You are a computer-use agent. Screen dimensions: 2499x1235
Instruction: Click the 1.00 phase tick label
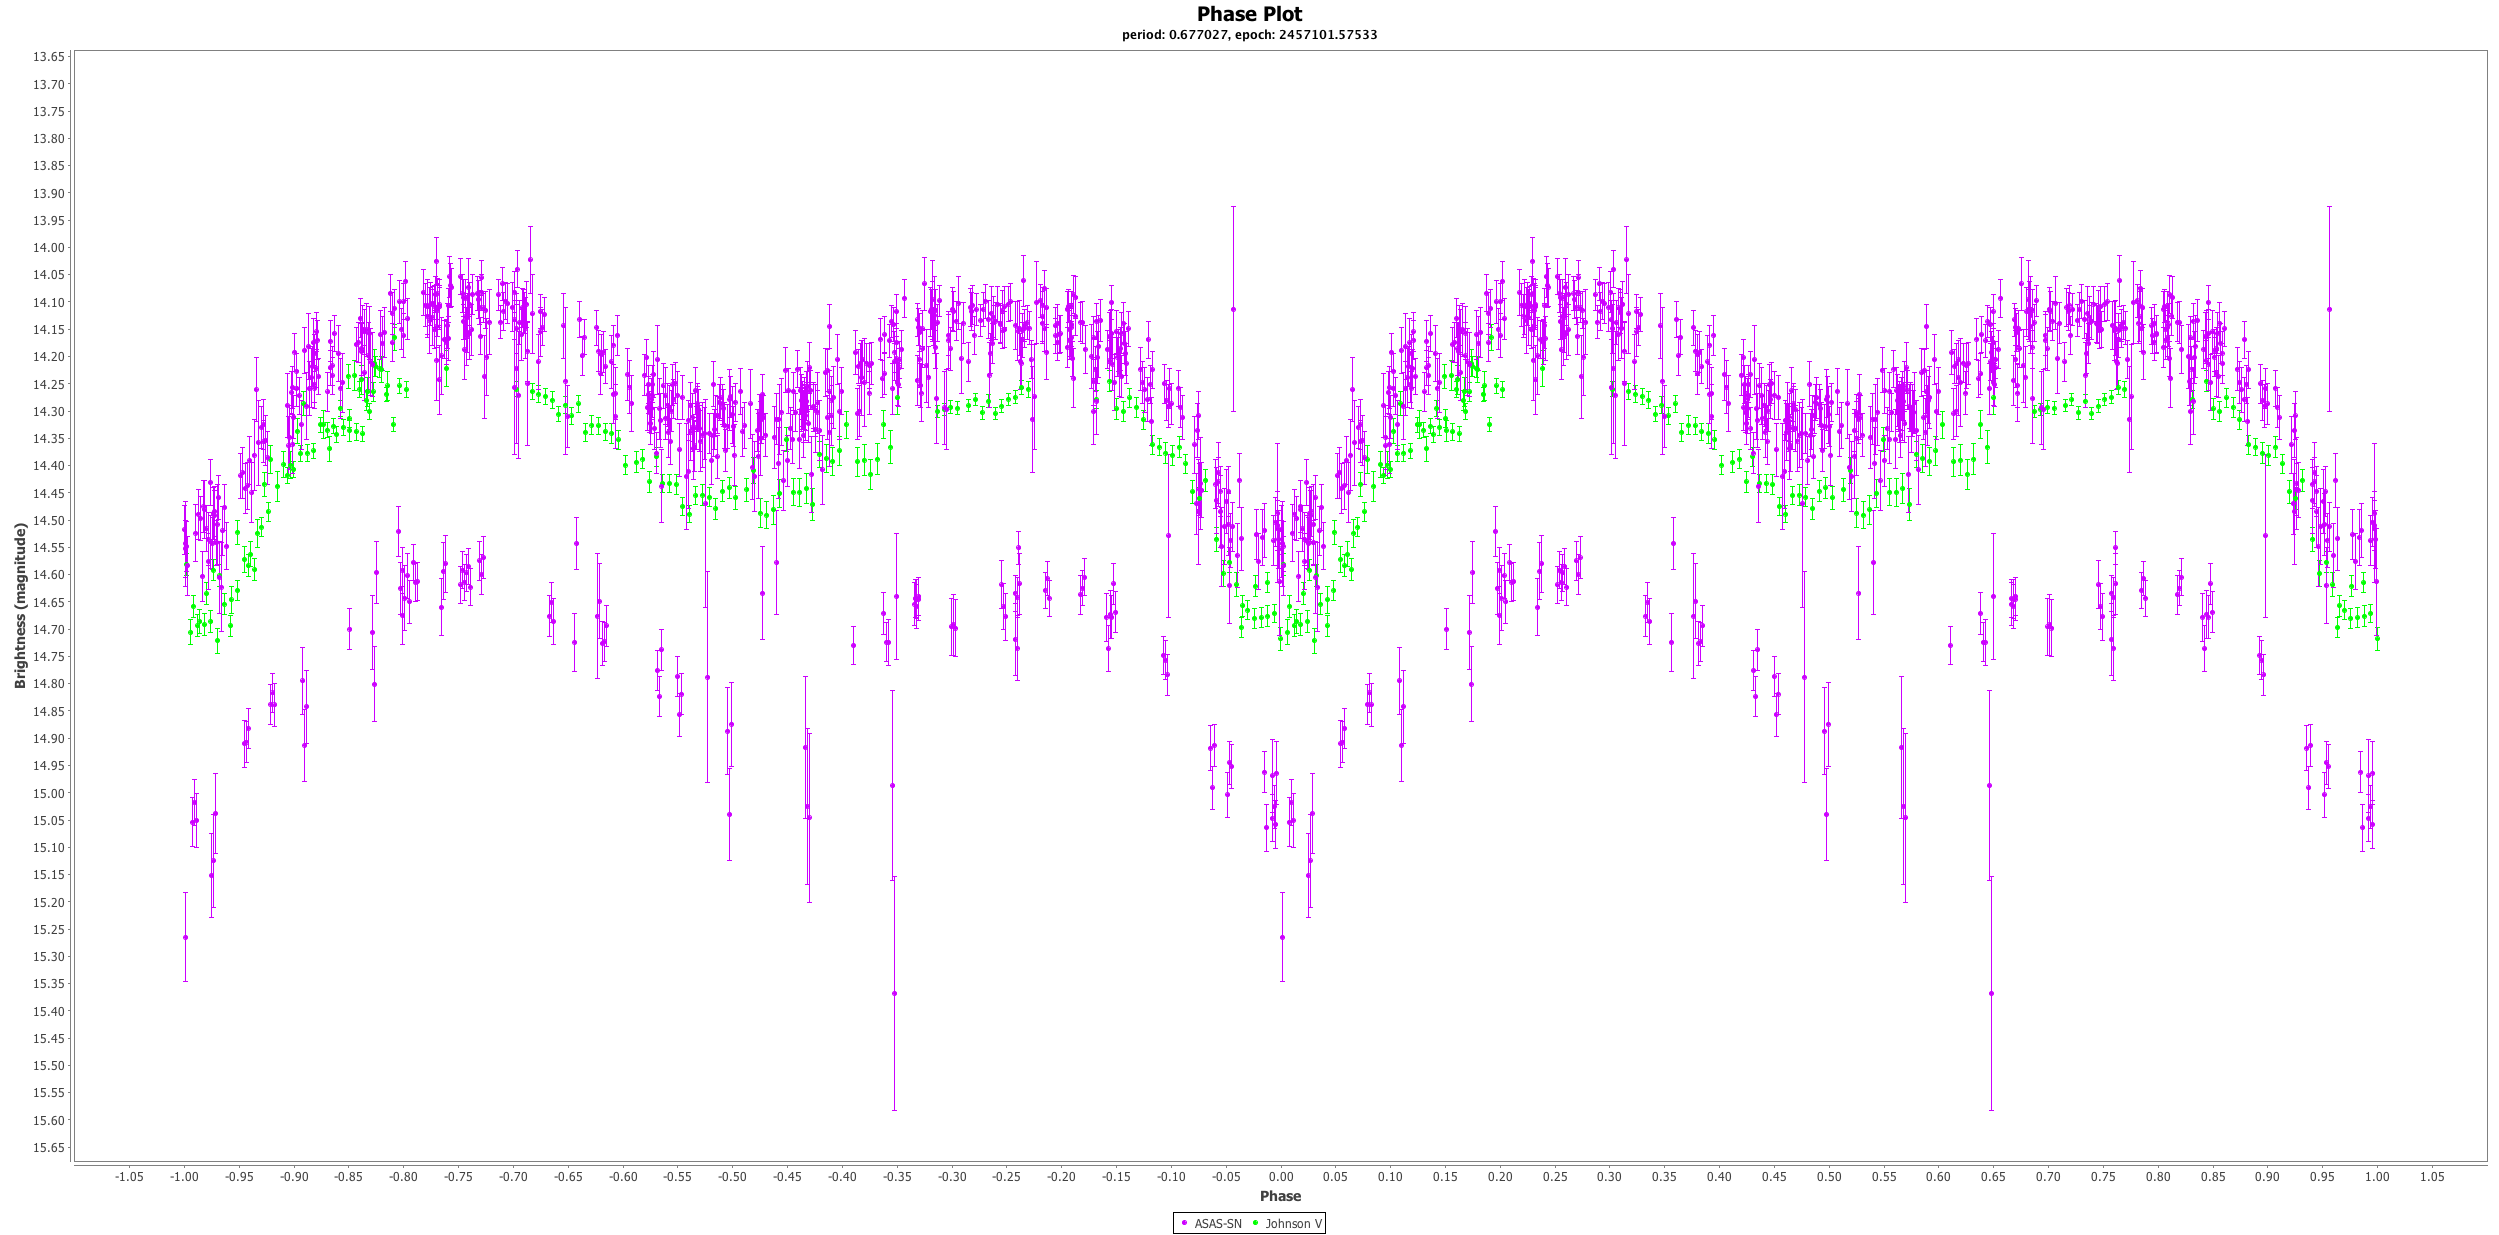(x=2377, y=1177)
